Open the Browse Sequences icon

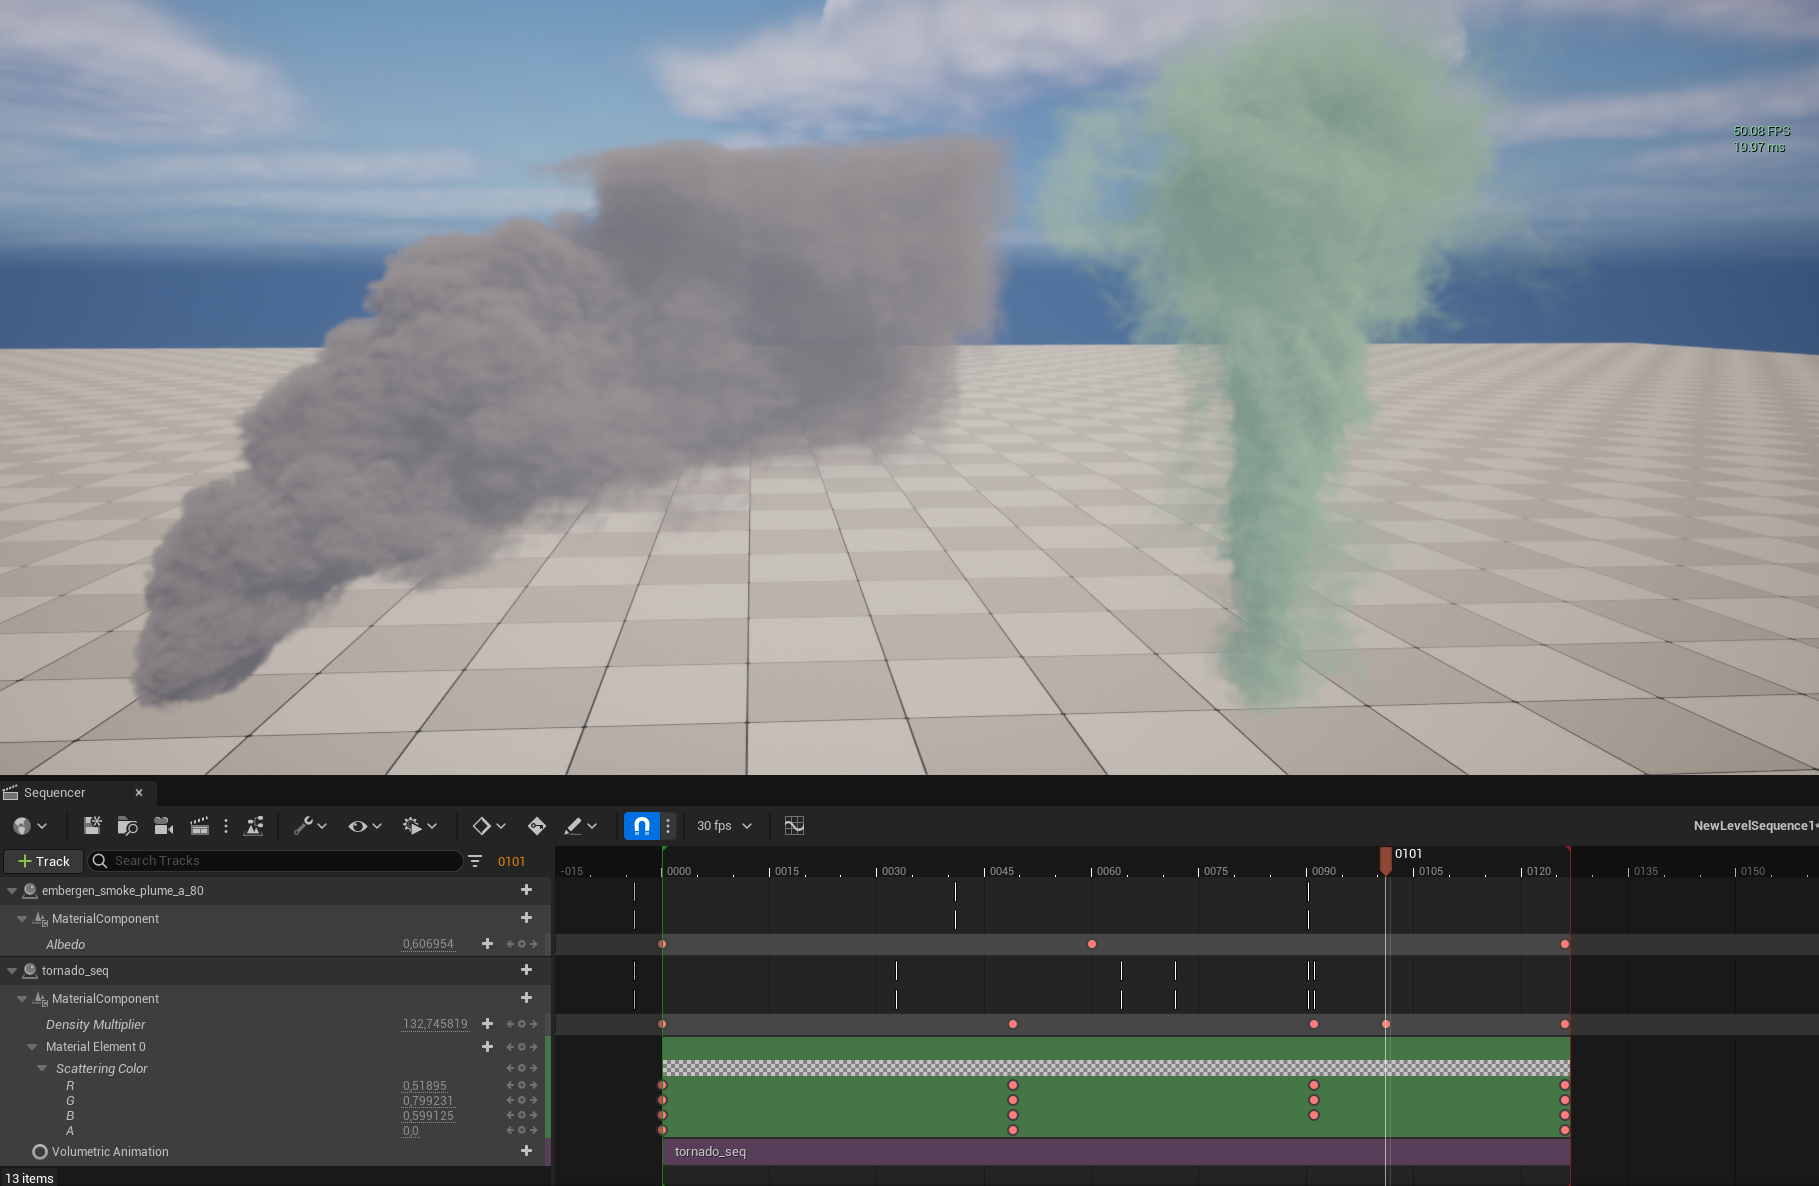(125, 826)
